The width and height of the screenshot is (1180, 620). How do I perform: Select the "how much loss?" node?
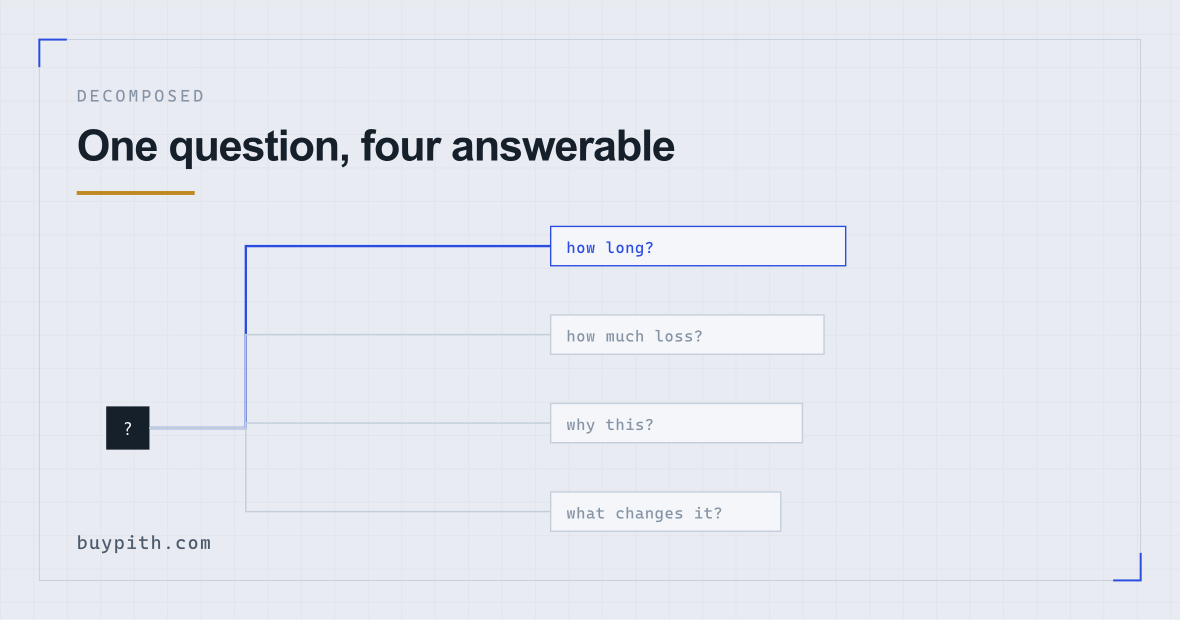point(687,335)
